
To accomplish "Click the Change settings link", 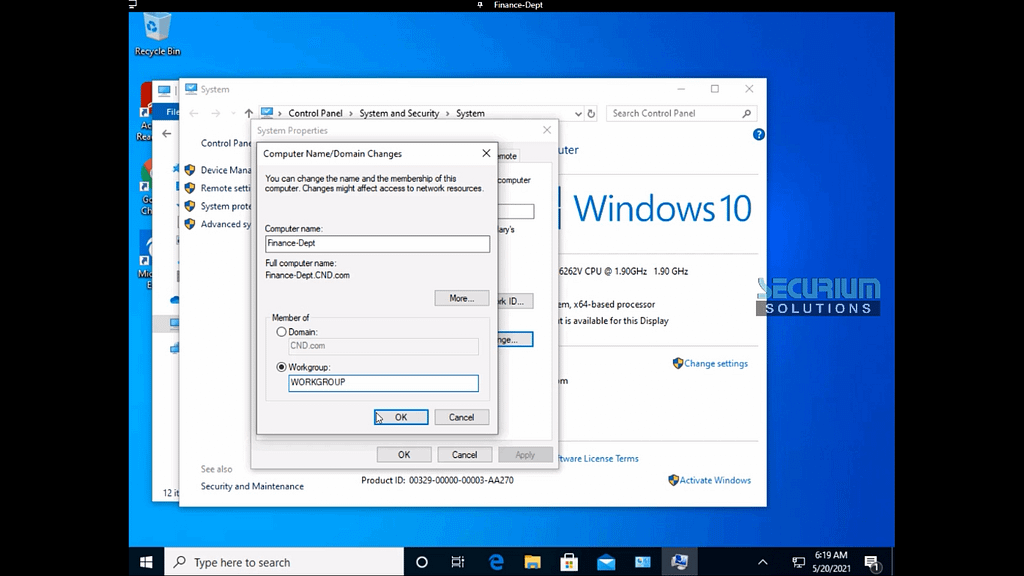I will [x=716, y=364].
